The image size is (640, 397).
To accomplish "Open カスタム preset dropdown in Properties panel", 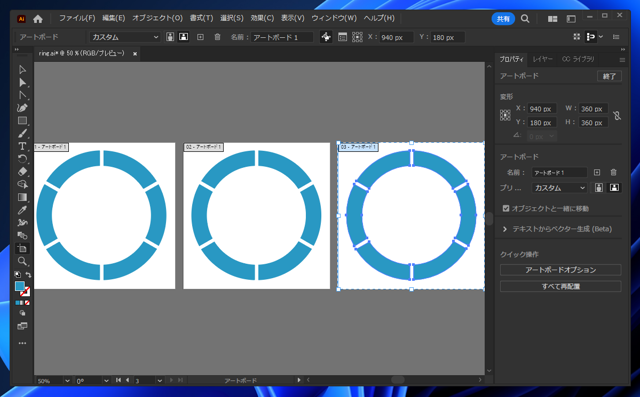I will 559,188.
